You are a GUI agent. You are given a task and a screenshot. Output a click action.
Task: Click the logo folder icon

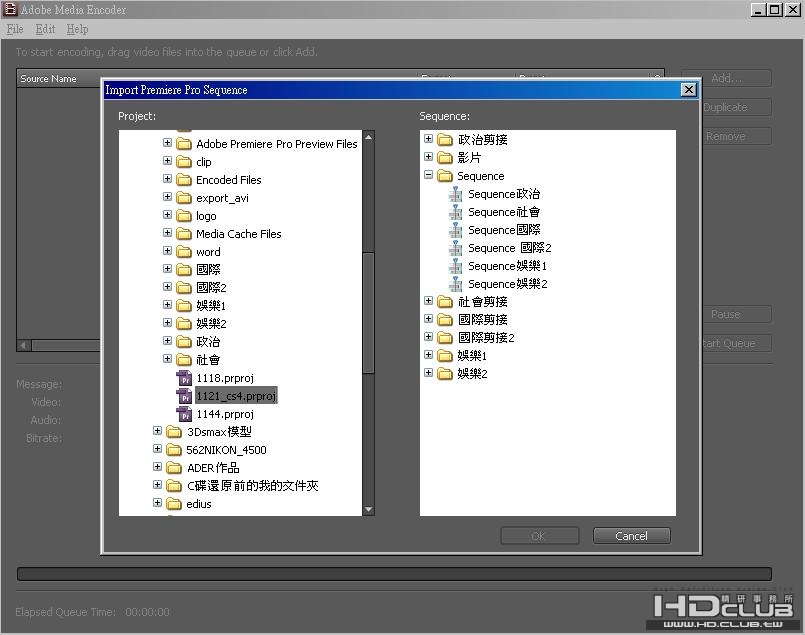coord(184,216)
